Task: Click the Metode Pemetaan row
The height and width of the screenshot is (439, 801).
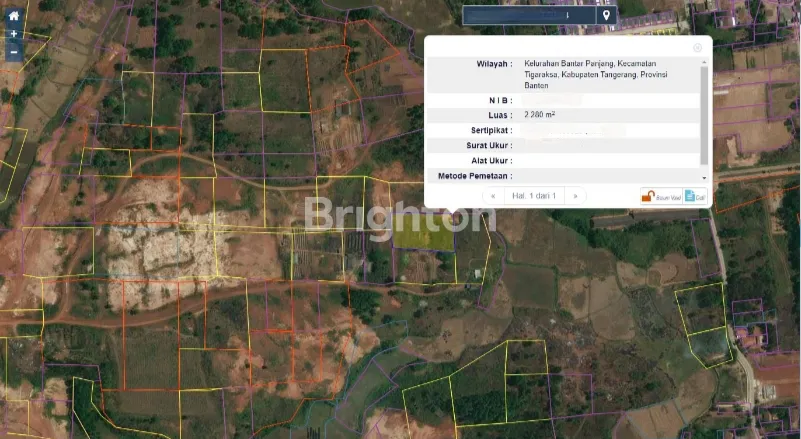Action: coord(565,176)
